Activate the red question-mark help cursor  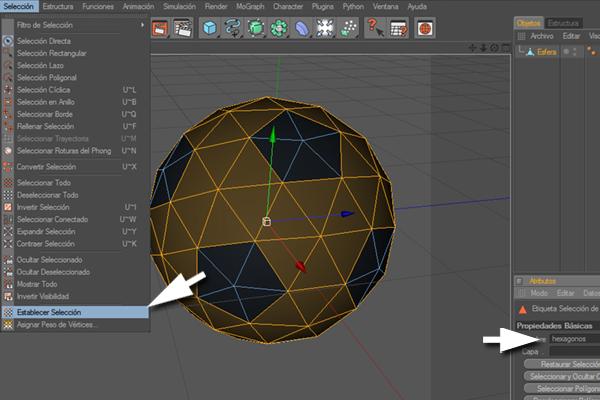point(375,28)
